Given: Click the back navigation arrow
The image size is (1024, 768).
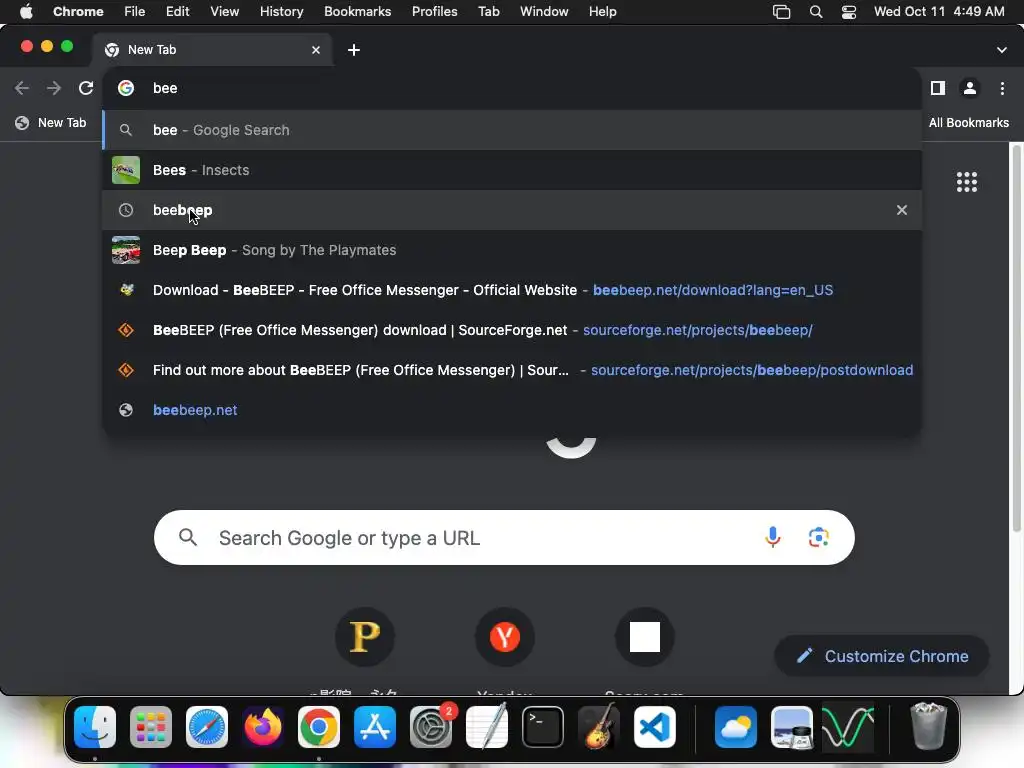Looking at the screenshot, I should 22,88.
